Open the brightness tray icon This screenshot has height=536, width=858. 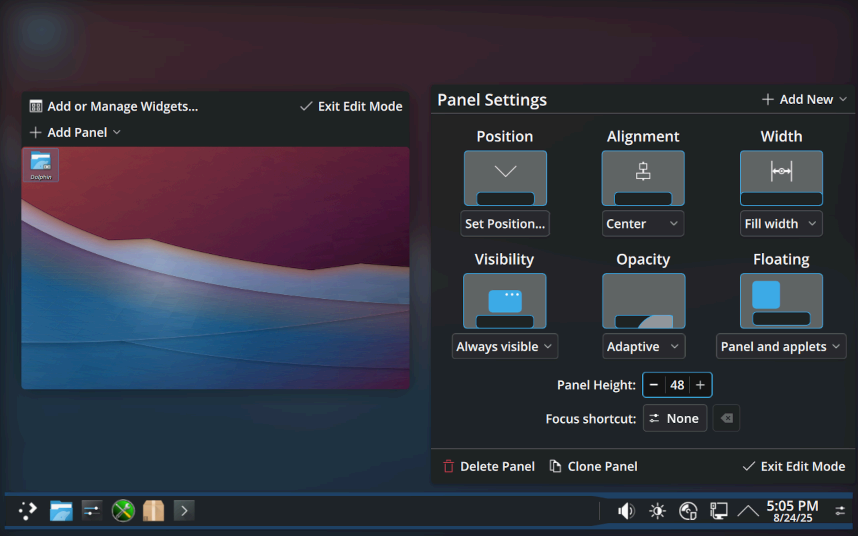pyautogui.click(x=657, y=511)
